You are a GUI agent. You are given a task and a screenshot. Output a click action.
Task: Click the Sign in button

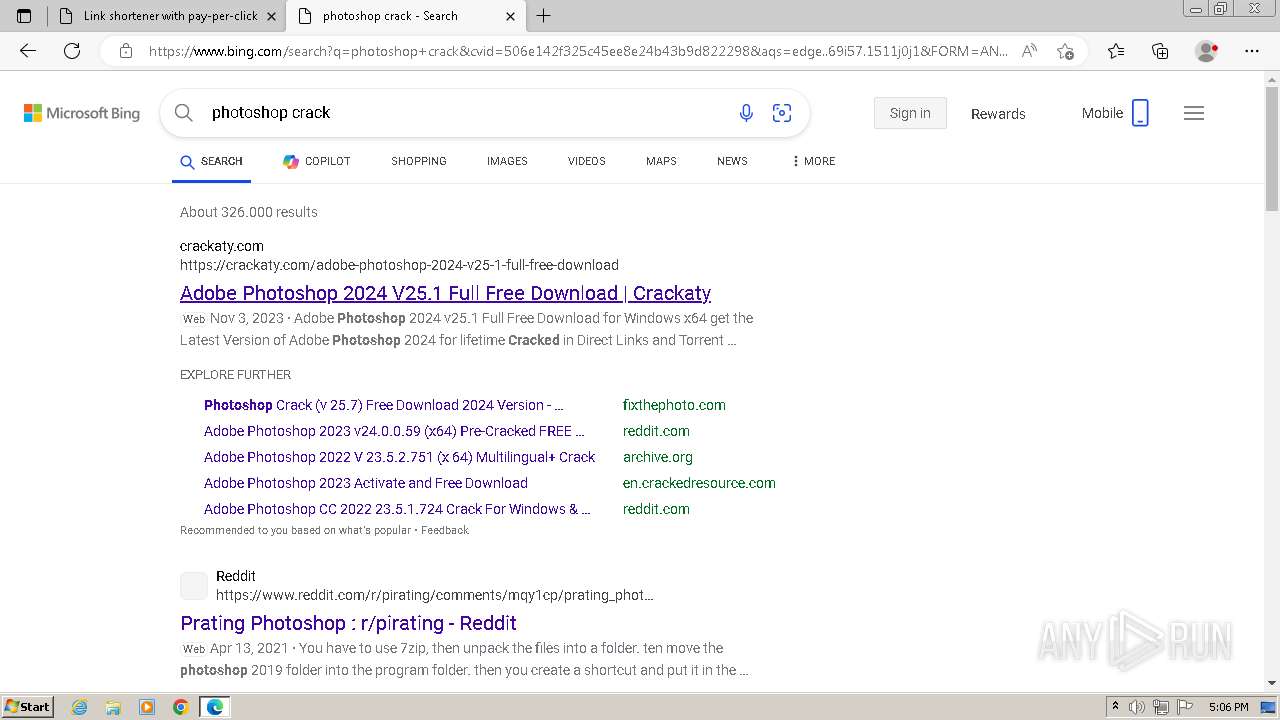(x=910, y=113)
